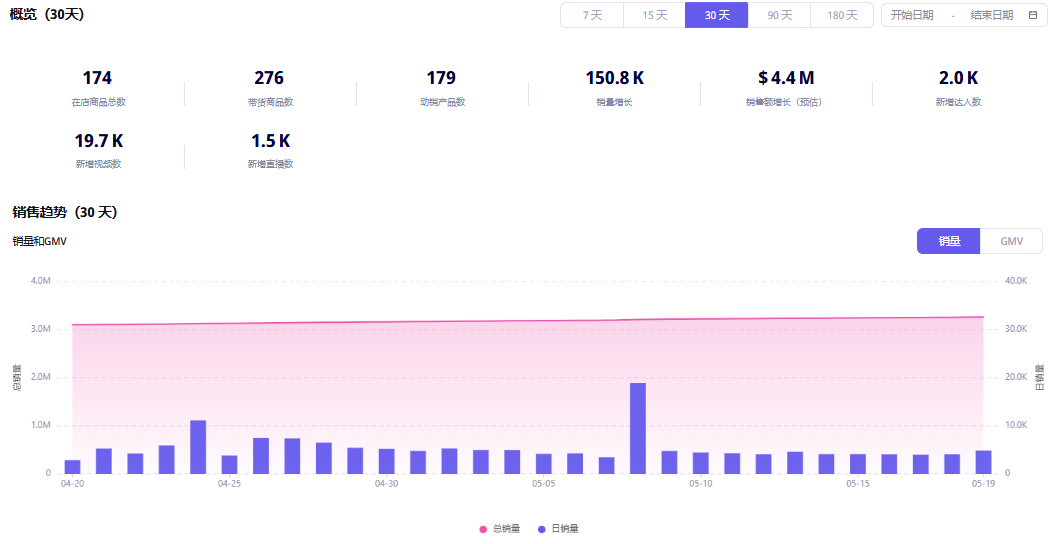
Task: Click the last sales bar at 05-19
Action: point(983,462)
